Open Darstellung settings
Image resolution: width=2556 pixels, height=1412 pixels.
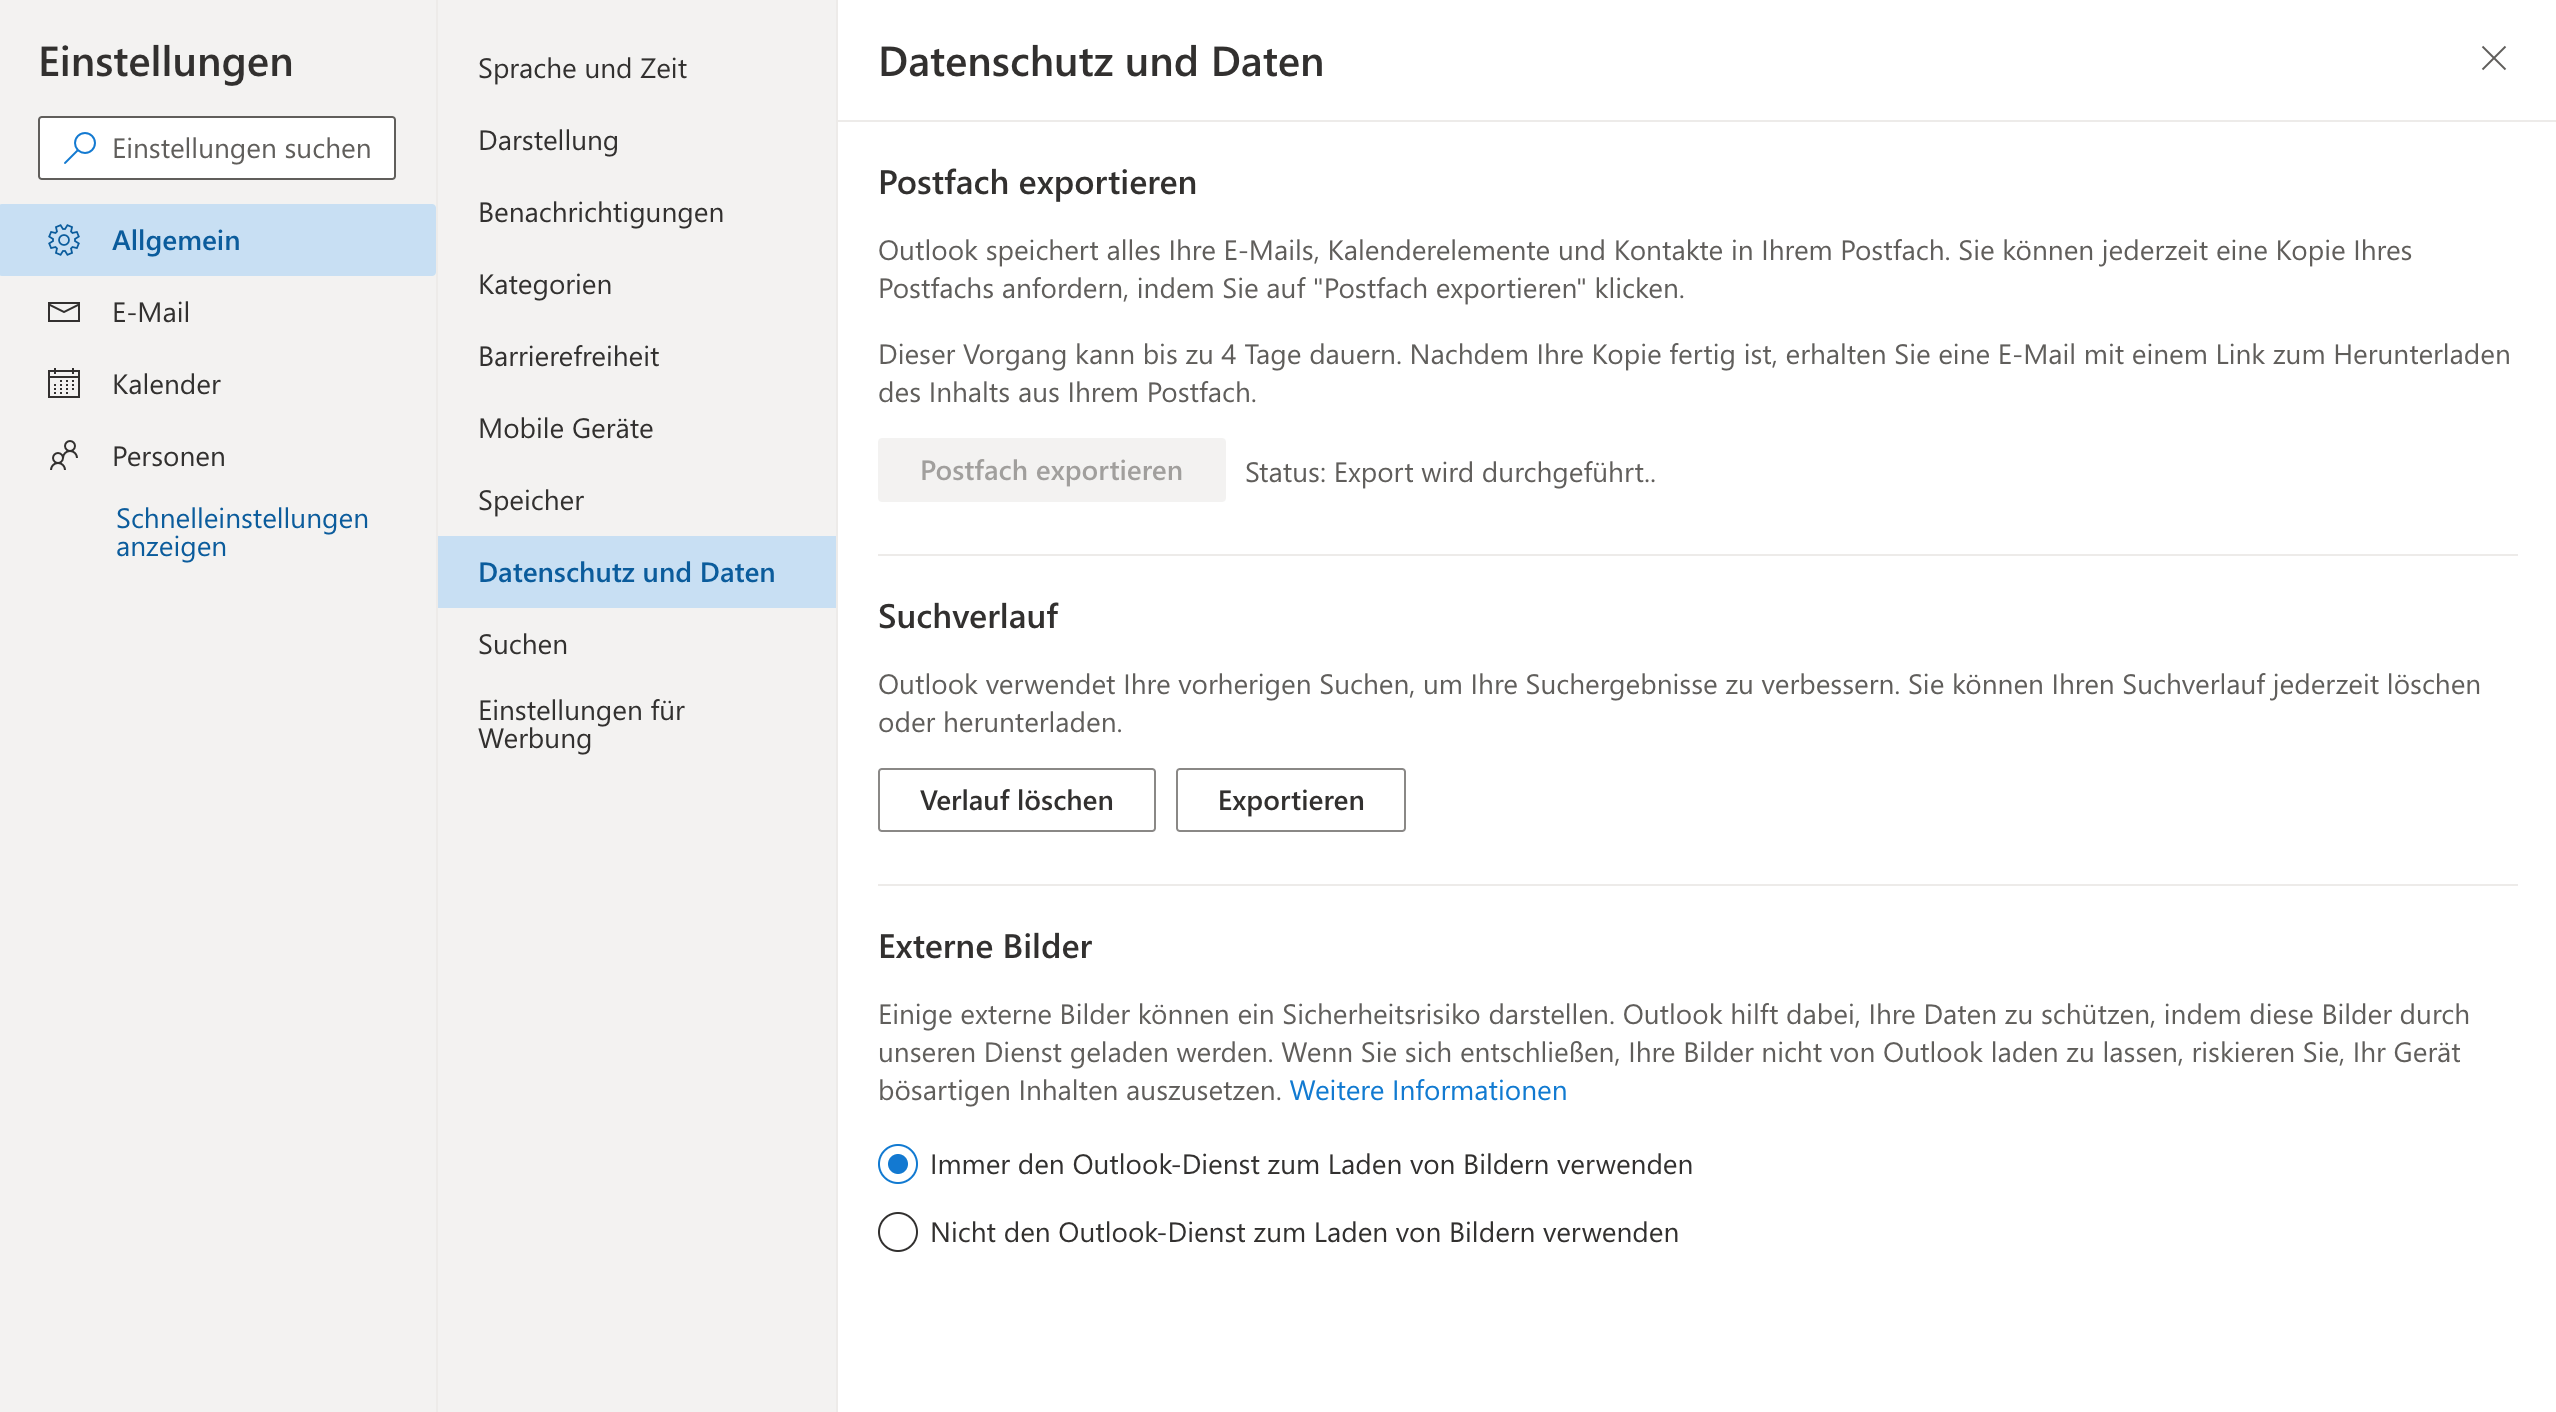[637, 140]
